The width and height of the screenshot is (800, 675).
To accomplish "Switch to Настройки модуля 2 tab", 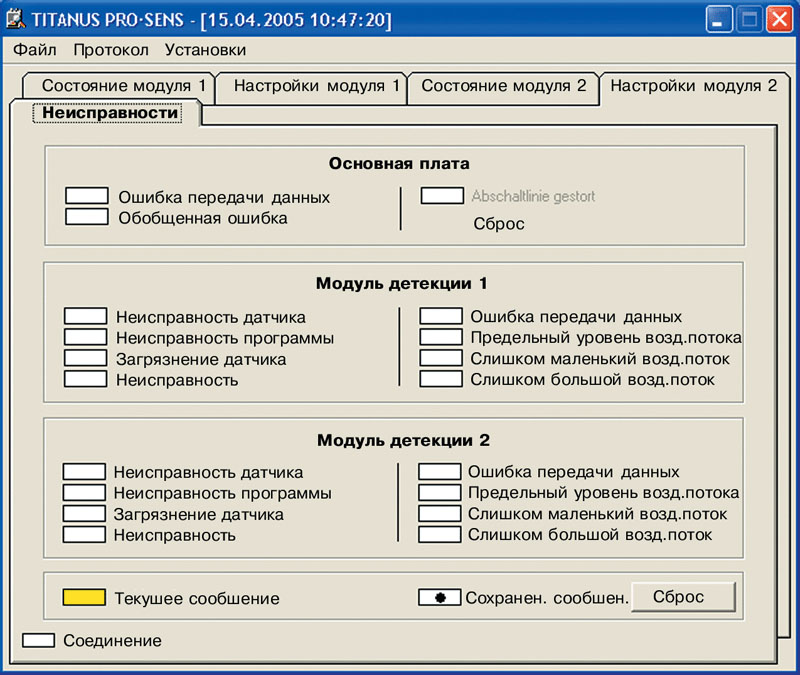I will [694, 86].
